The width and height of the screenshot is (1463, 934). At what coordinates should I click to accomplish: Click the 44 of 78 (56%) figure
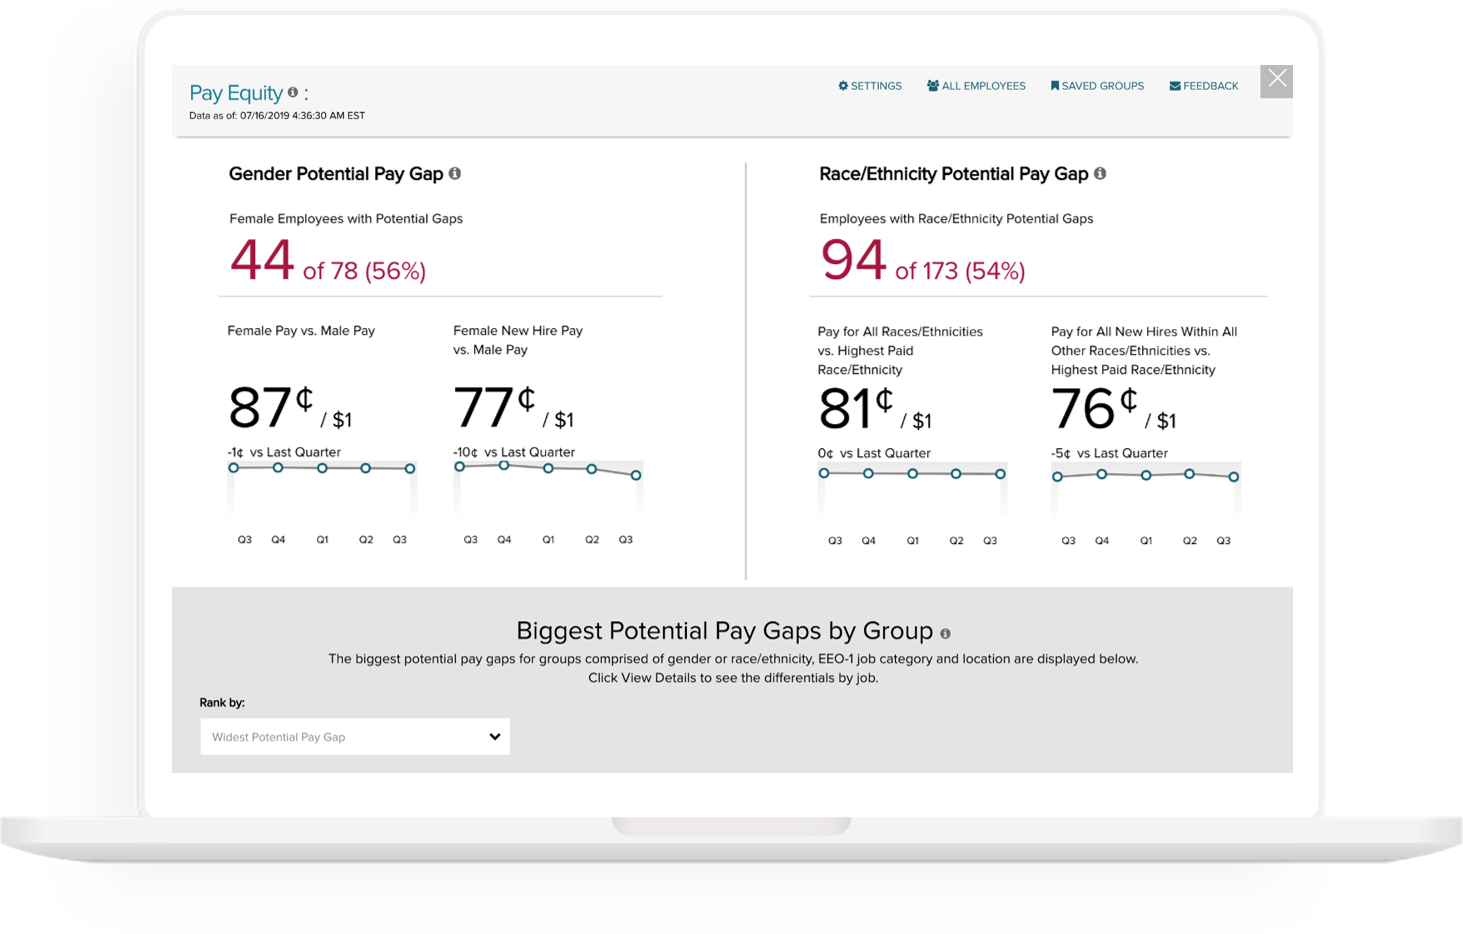click(328, 261)
